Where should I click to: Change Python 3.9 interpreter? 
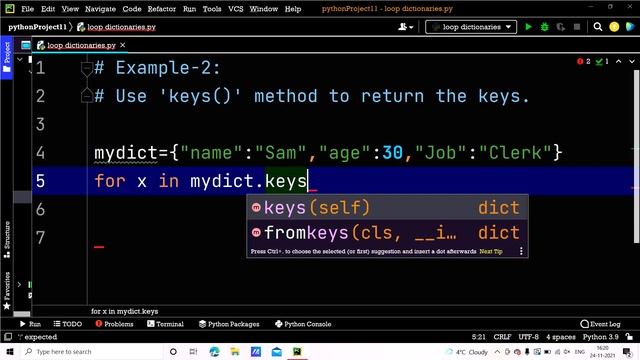(x=600, y=337)
